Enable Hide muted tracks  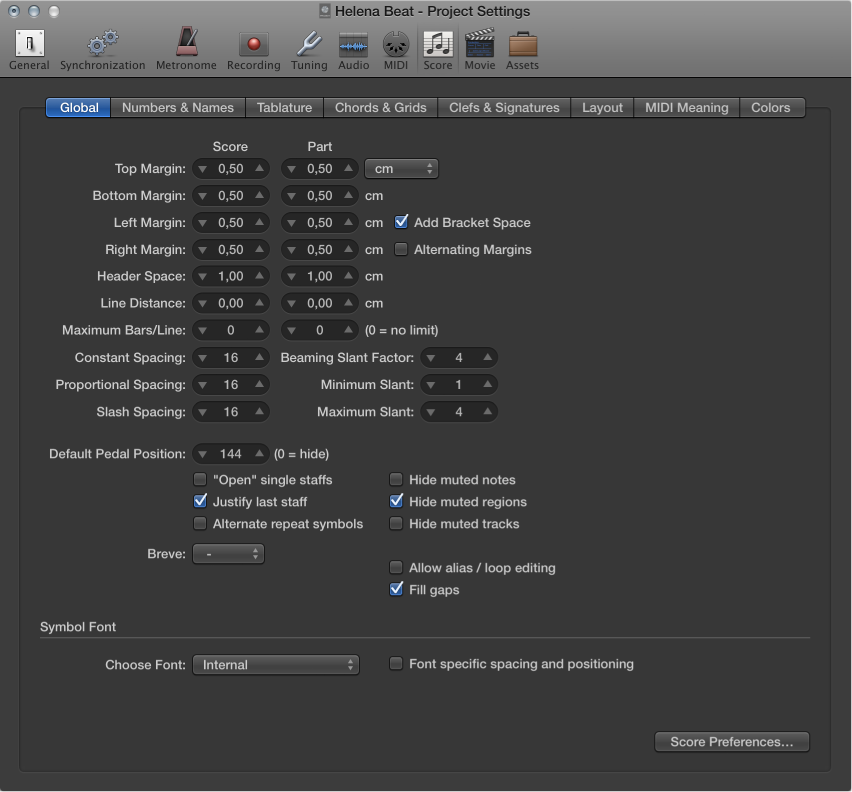396,523
